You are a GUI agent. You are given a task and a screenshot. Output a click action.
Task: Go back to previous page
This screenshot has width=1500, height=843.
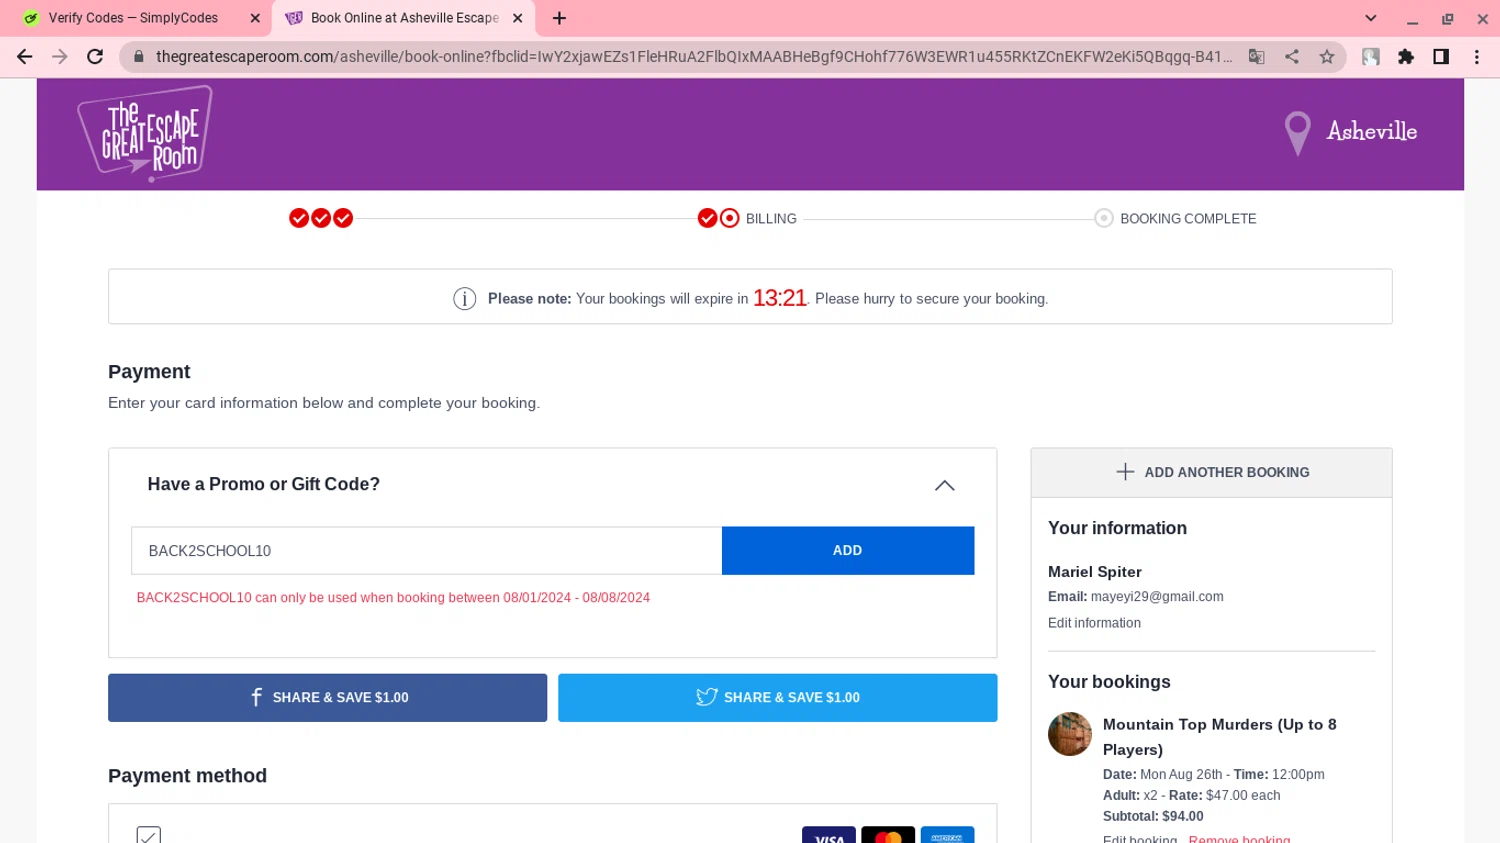coord(25,57)
